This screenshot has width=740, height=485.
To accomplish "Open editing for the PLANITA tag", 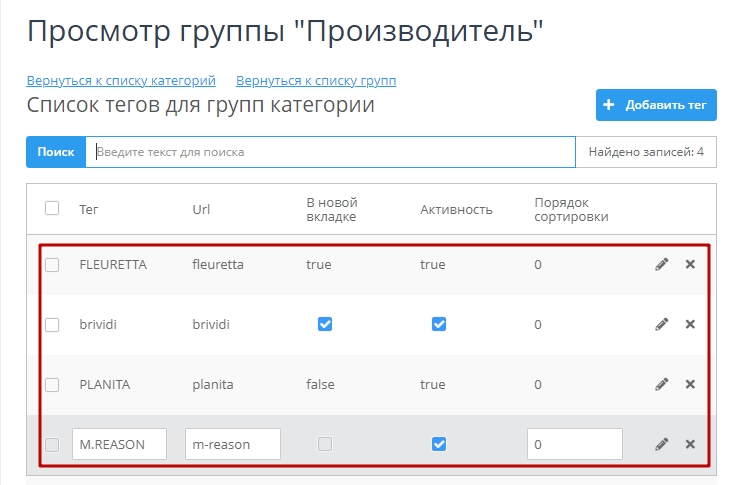I will click(x=661, y=385).
